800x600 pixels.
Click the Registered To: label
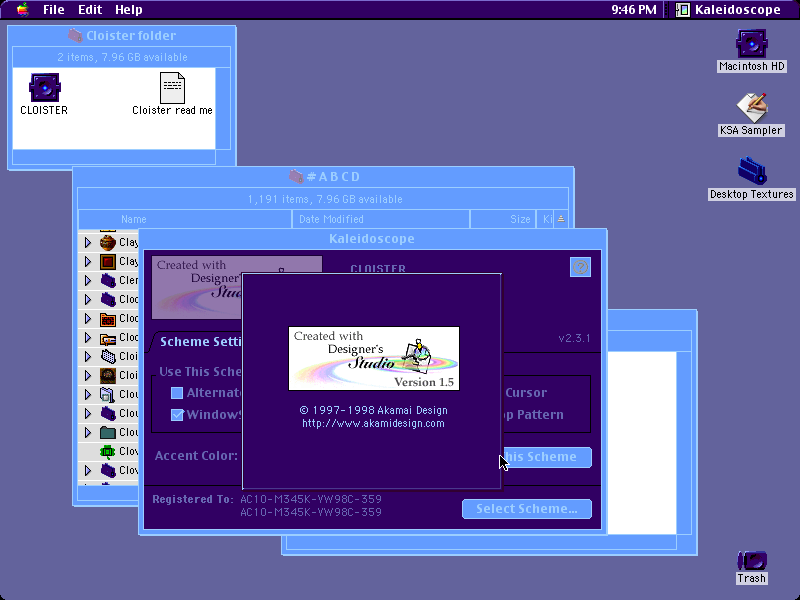pos(193,499)
